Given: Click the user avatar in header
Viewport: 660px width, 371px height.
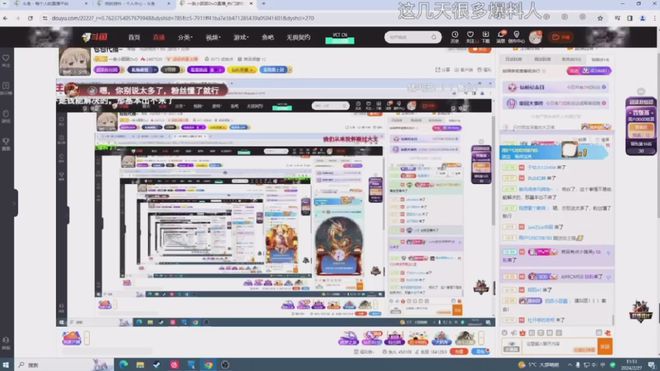Looking at the screenshot, I should pyautogui.click(x=535, y=37).
